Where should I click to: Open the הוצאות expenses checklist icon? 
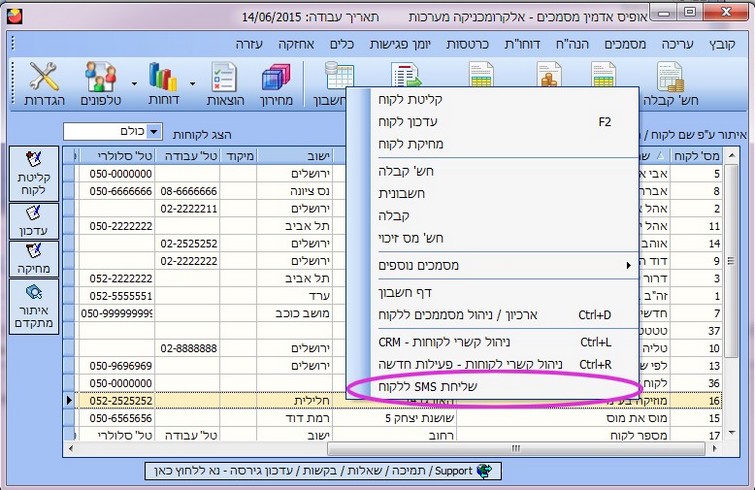(225, 84)
